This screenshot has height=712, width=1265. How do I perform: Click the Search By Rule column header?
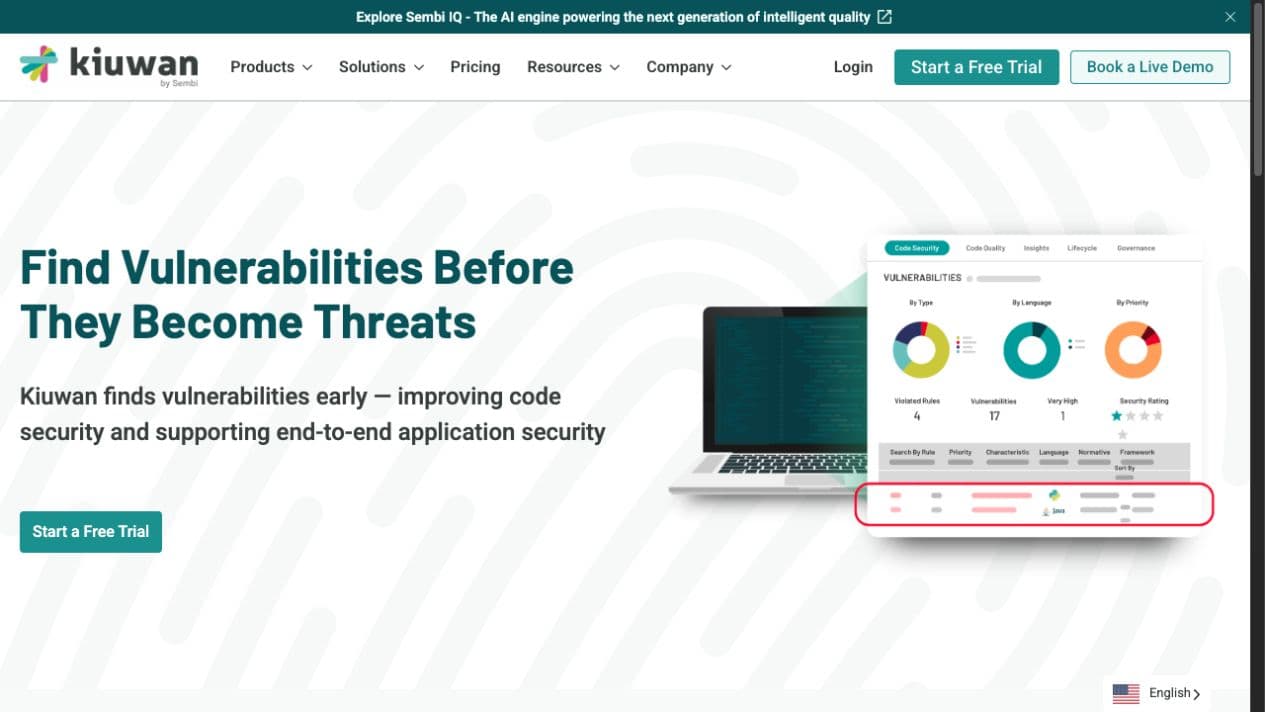[x=912, y=452]
